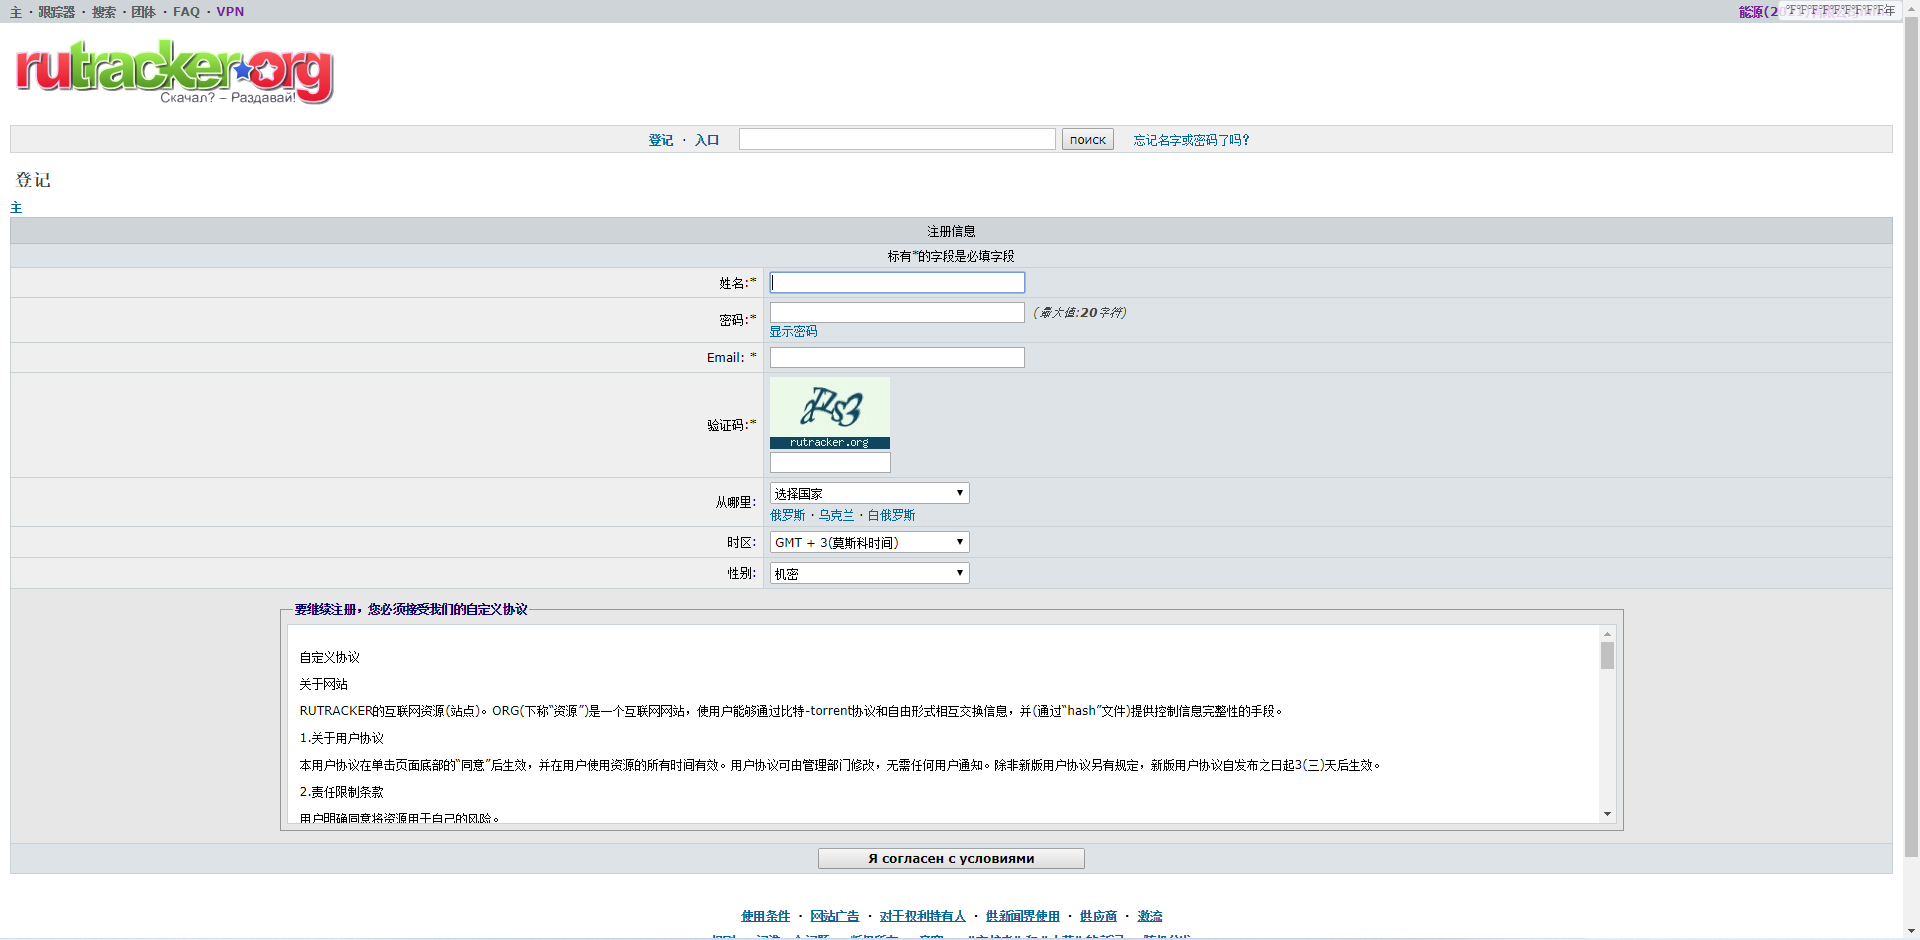Open the 选择国家 country dropdown
This screenshot has height=940, width=1920.
tap(867, 492)
